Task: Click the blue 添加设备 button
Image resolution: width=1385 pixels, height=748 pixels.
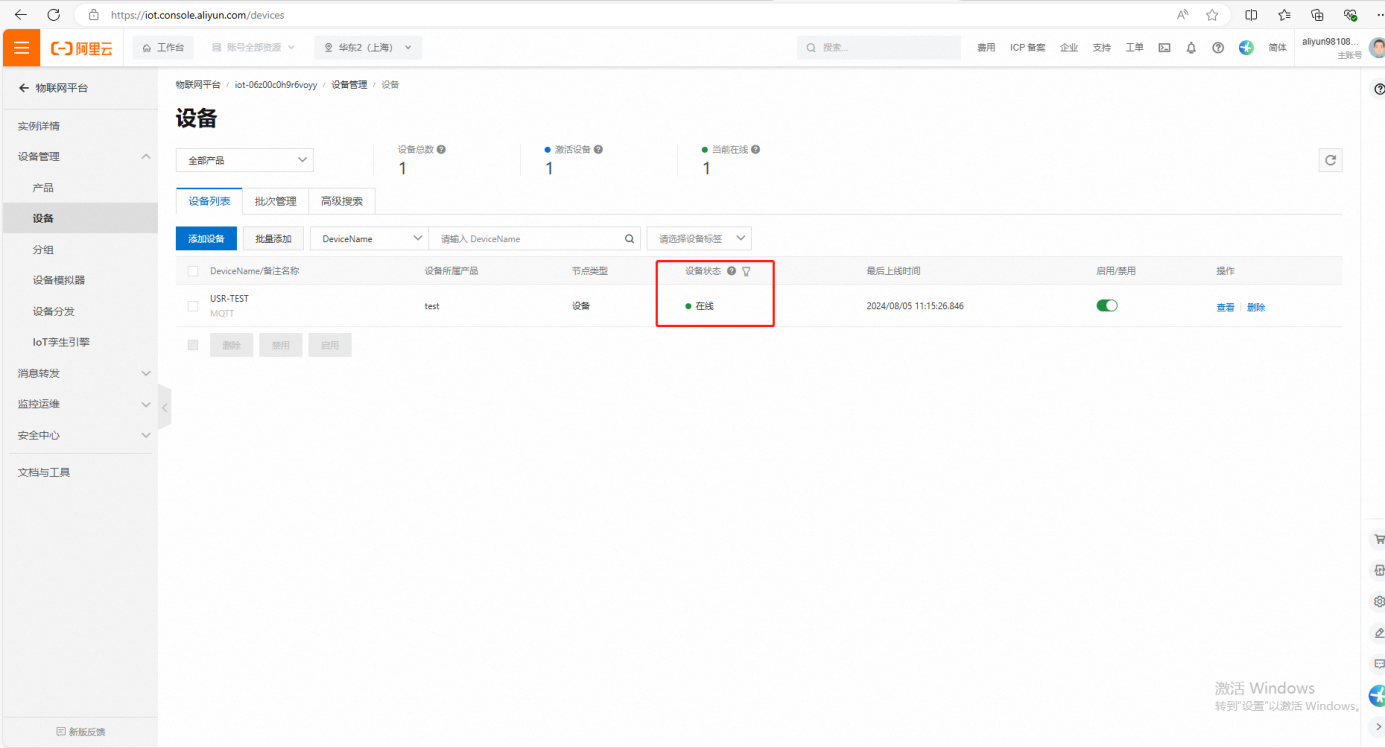Action: (x=206, y=239)
